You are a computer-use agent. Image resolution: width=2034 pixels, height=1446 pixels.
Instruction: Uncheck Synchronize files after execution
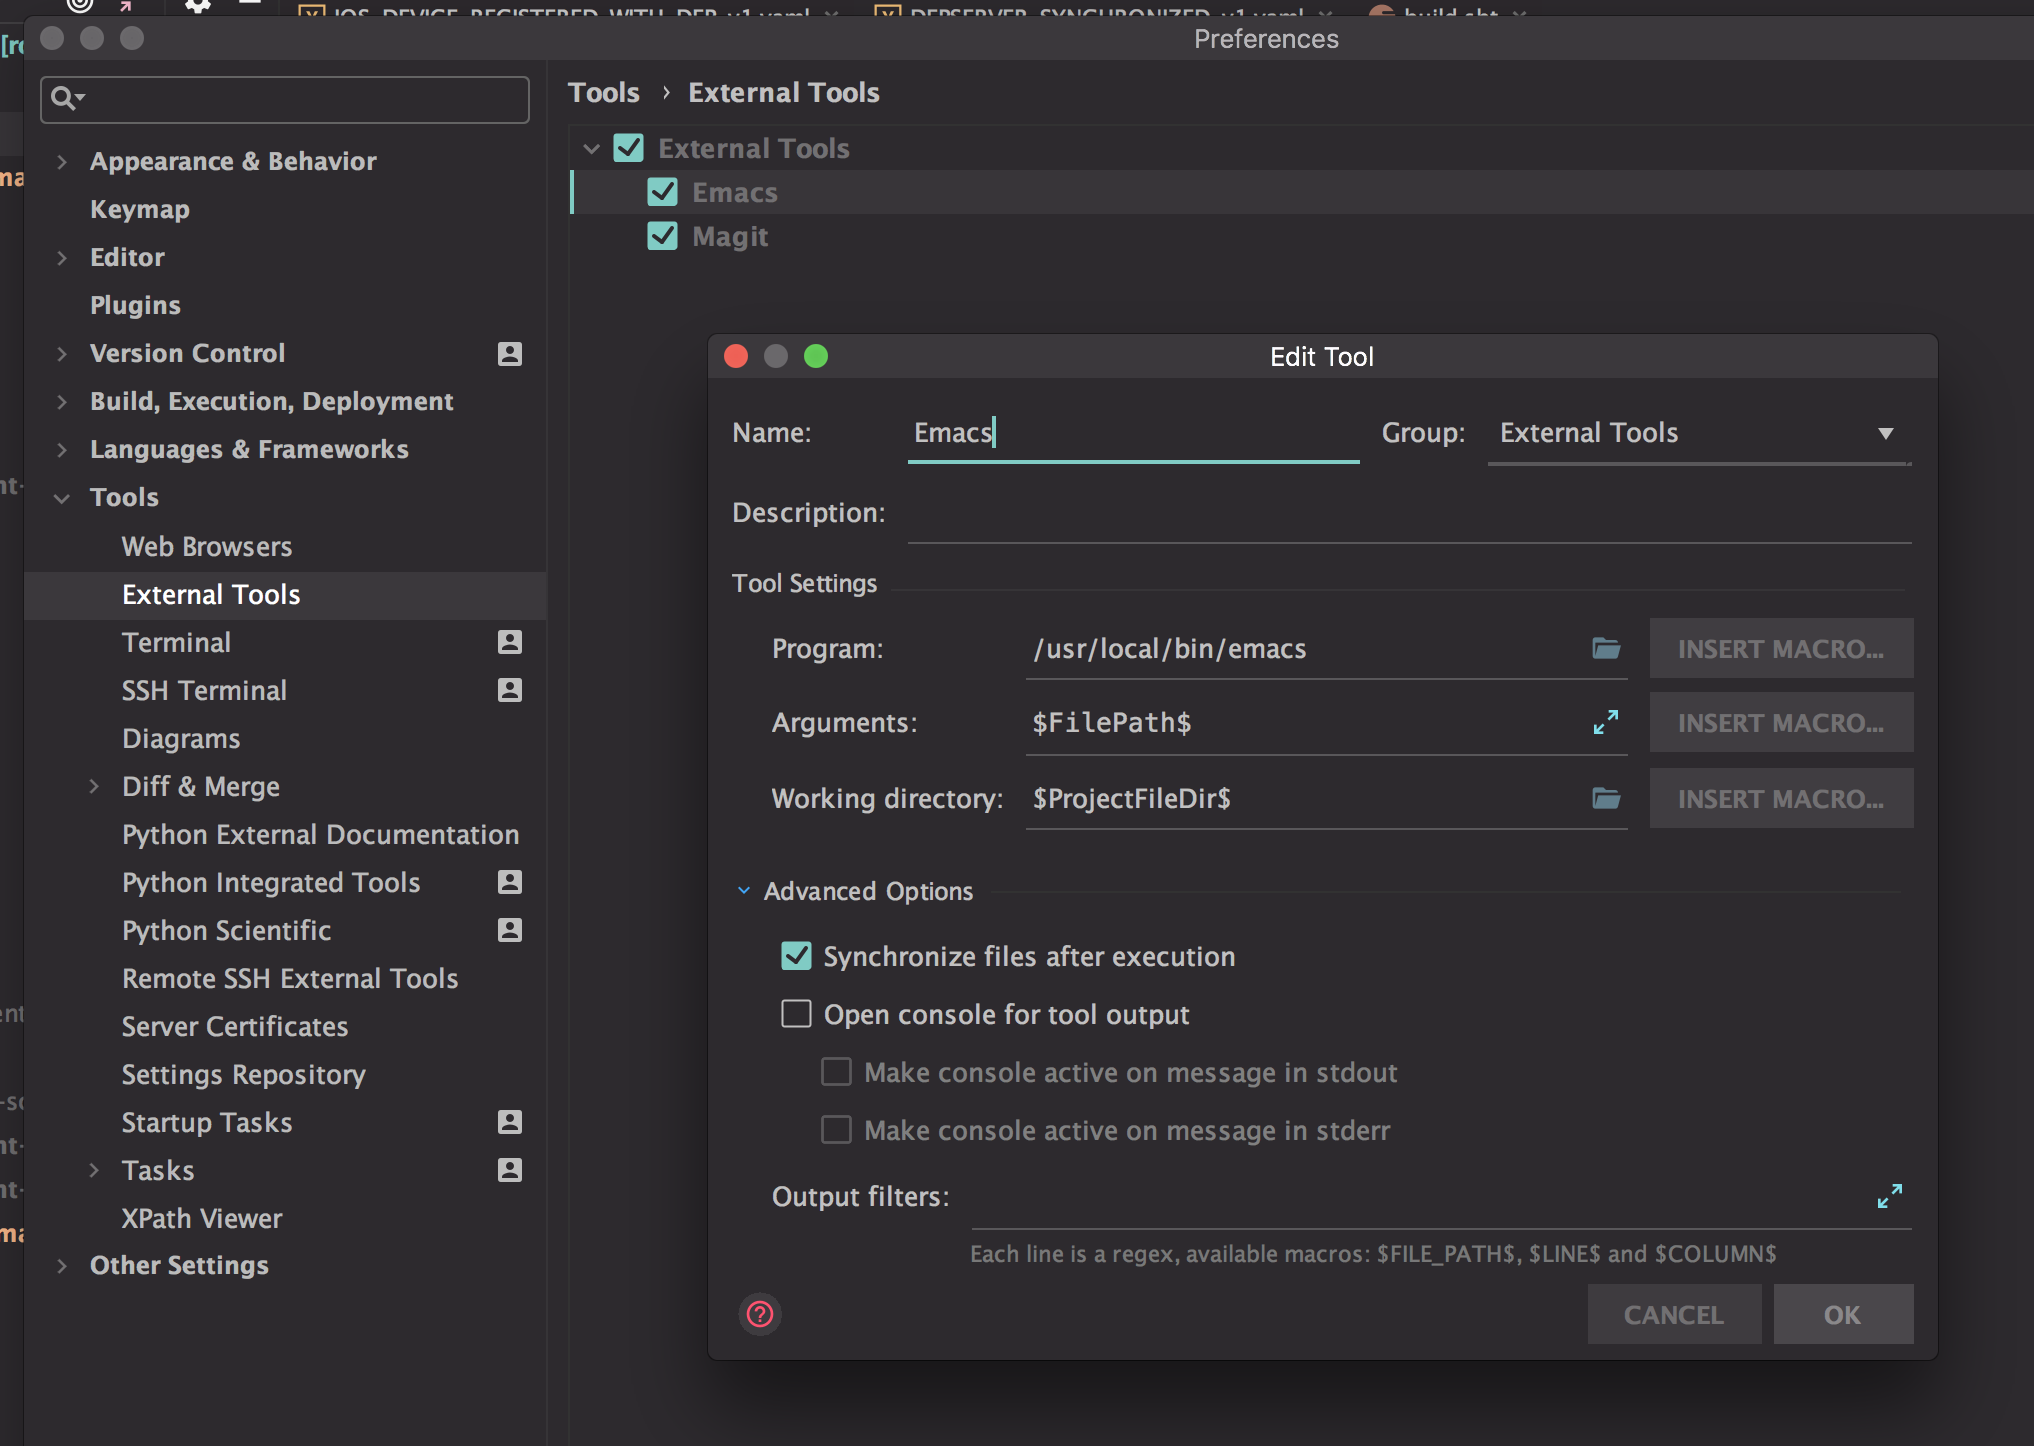796,956
